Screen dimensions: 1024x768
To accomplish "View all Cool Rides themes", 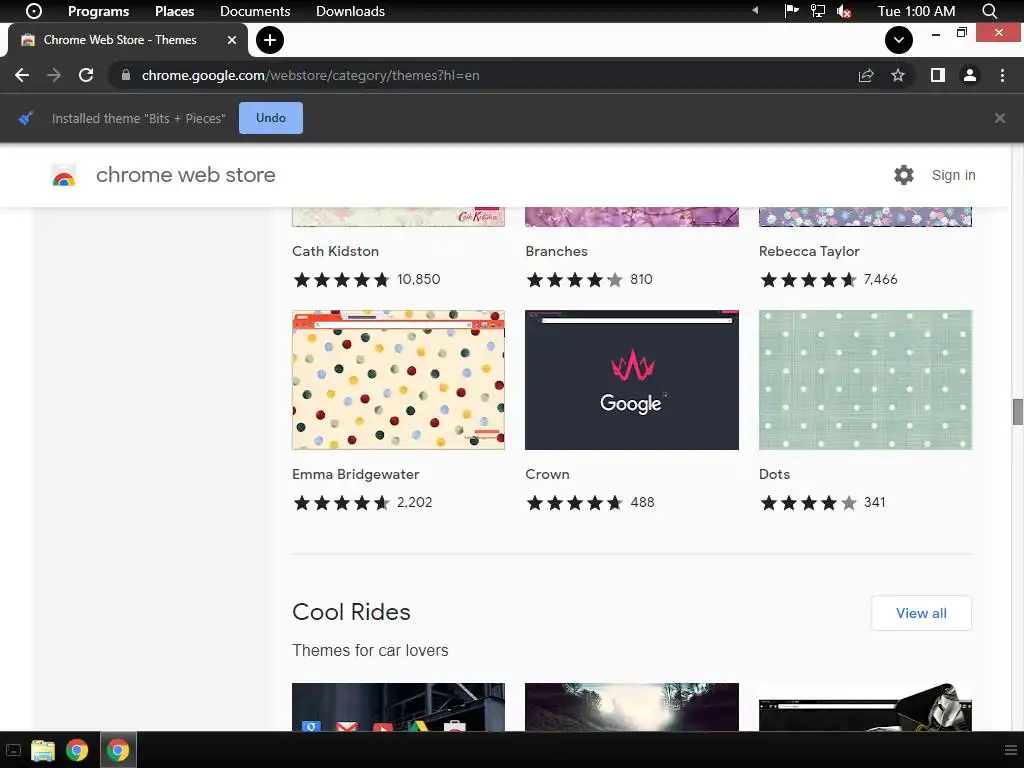I will click(921, 613).
